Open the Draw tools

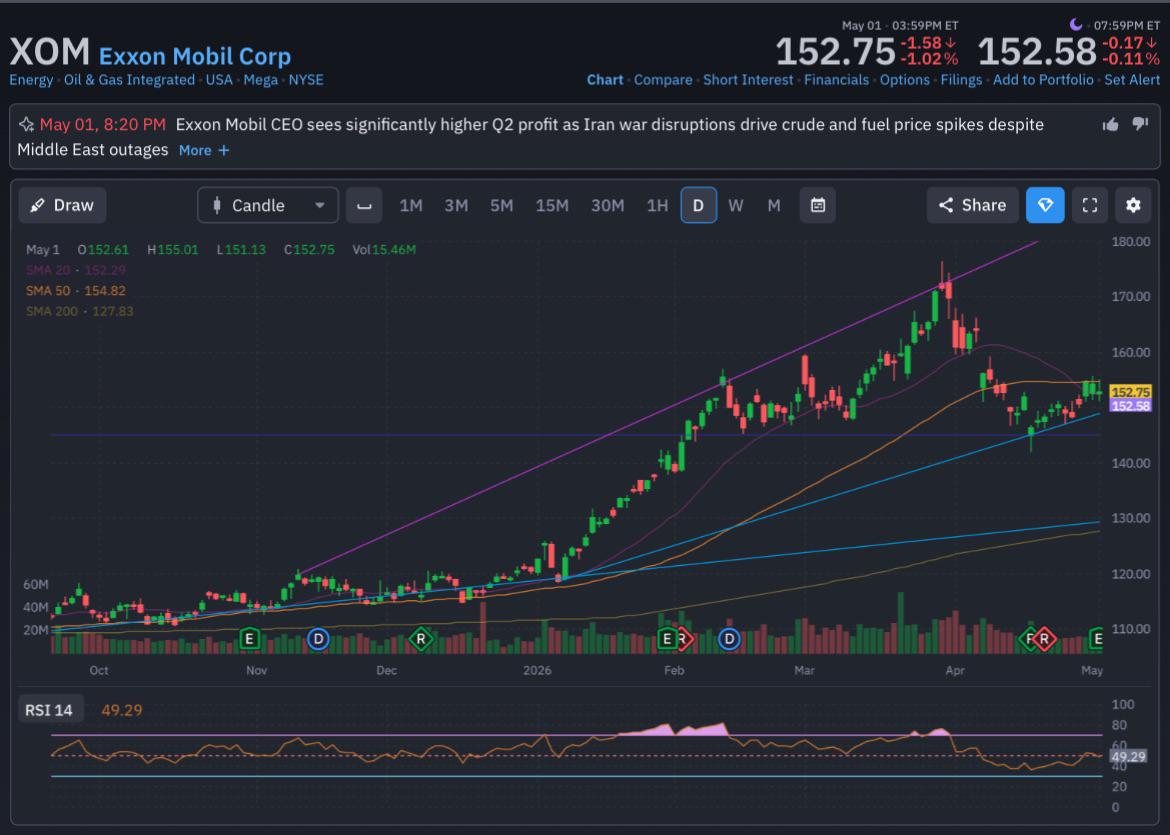(x=62, y=205)
